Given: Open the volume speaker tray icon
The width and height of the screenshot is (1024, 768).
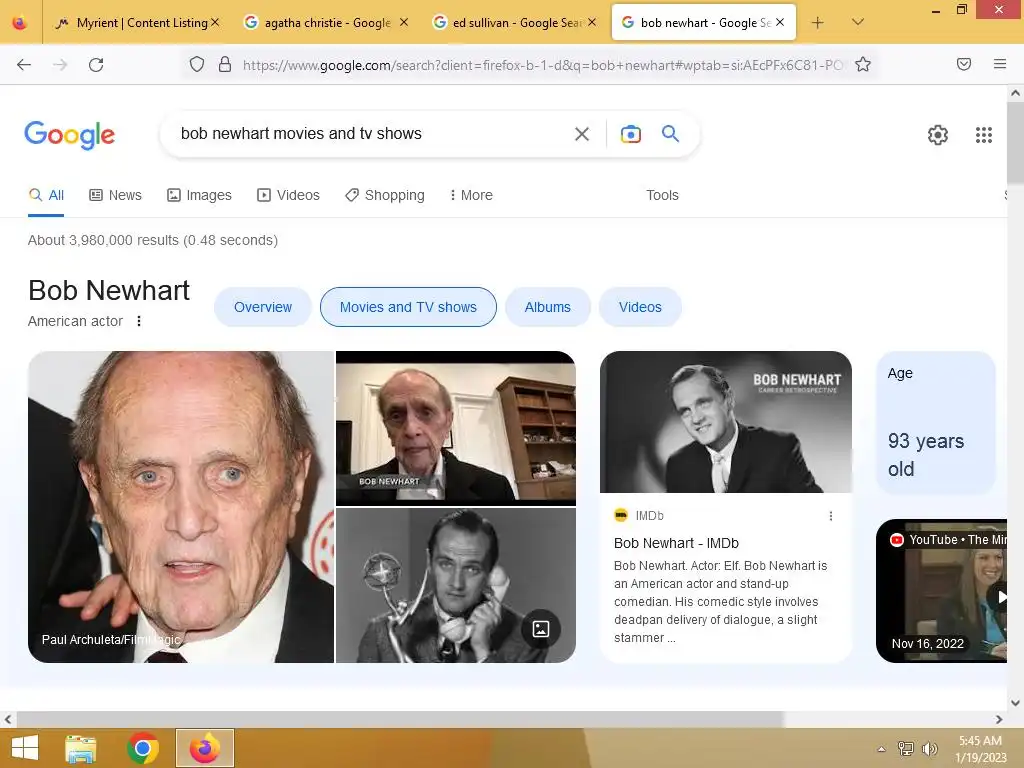Looking at the screenshot, I should (930, 749).
